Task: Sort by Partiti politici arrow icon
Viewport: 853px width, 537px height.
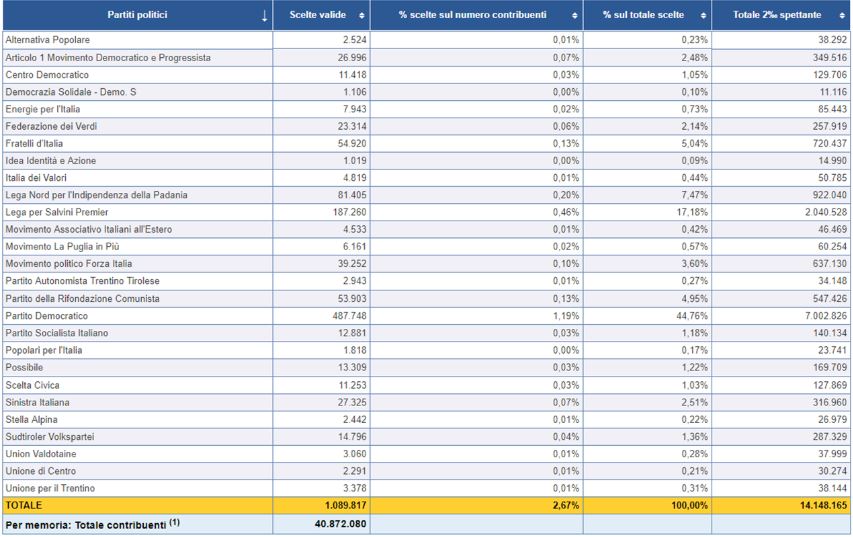Action: (x=264, y=15)
